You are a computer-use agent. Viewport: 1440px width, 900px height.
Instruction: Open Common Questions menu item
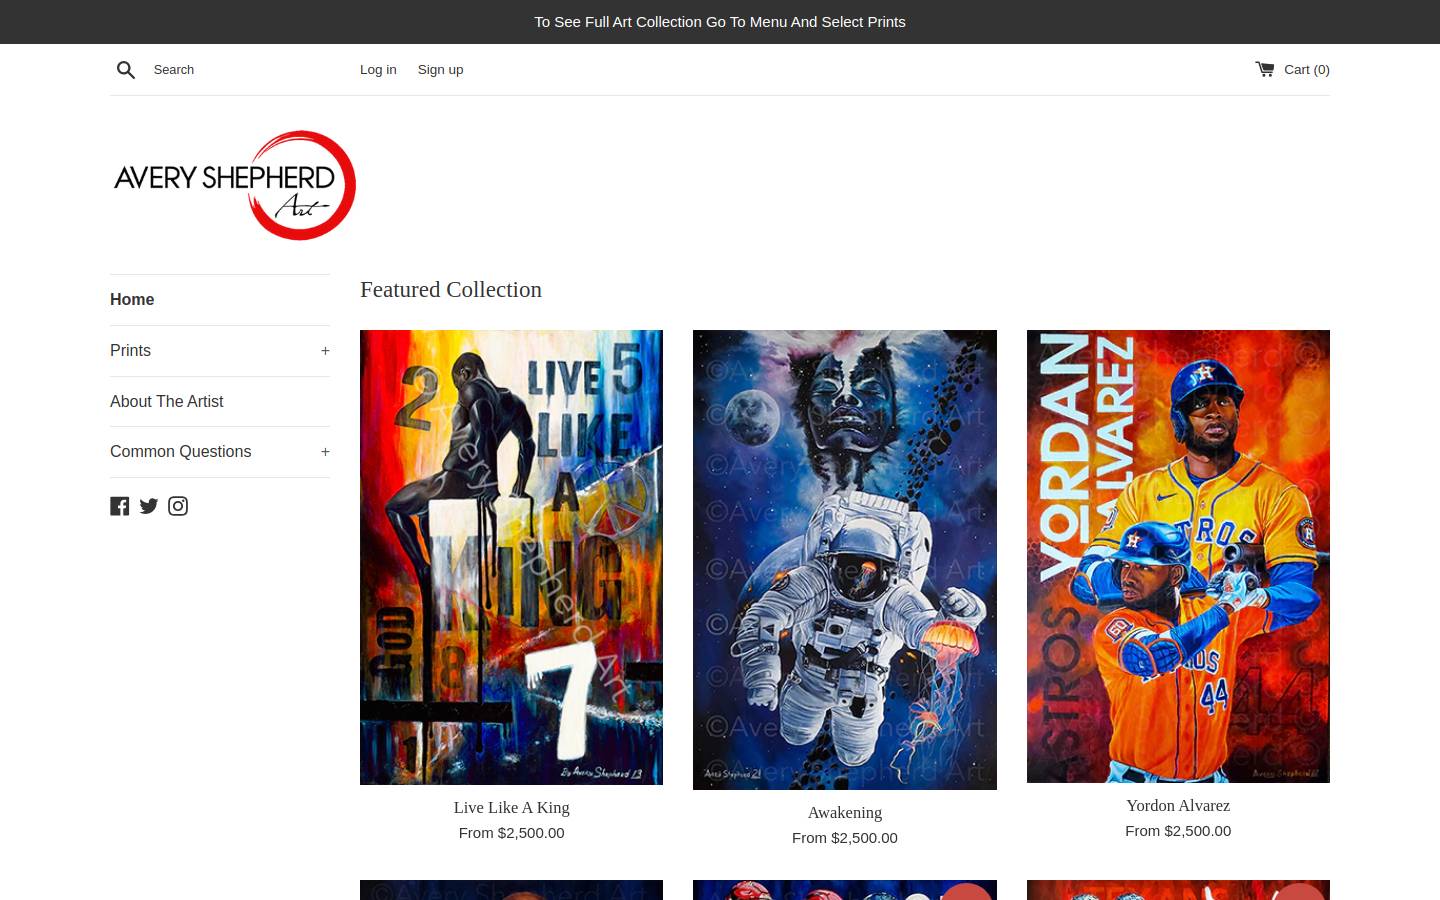(181, 452)
